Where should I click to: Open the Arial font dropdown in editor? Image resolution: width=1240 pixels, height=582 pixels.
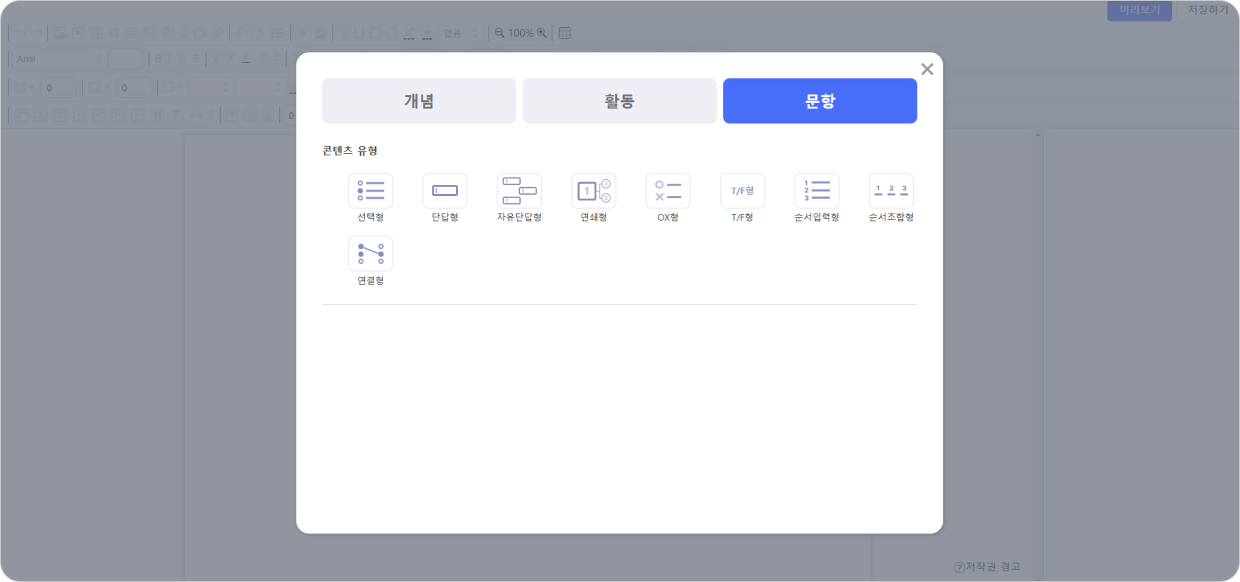point(58,58)
